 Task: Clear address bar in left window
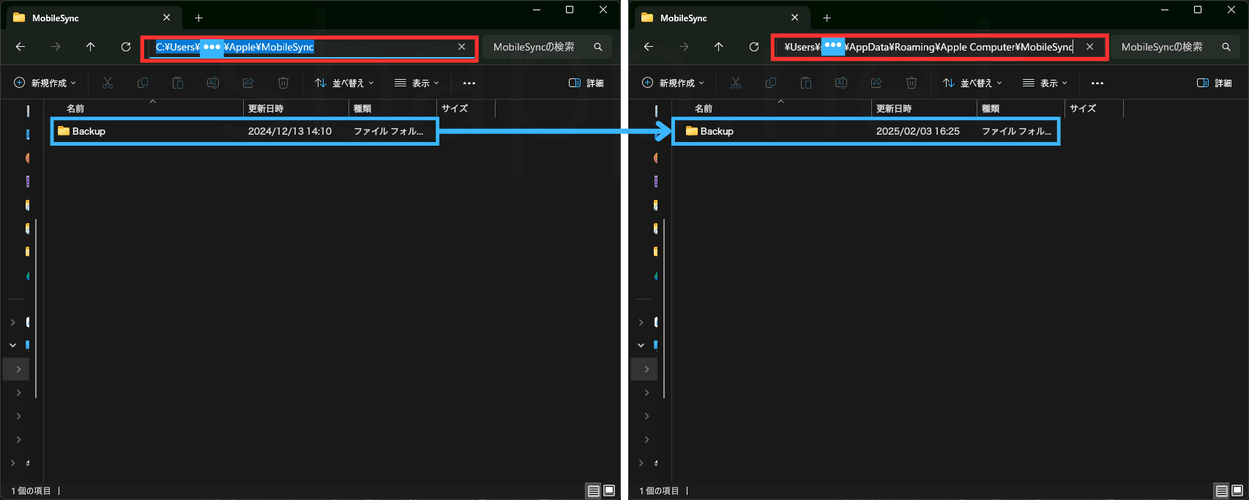[x=461, y=47]
